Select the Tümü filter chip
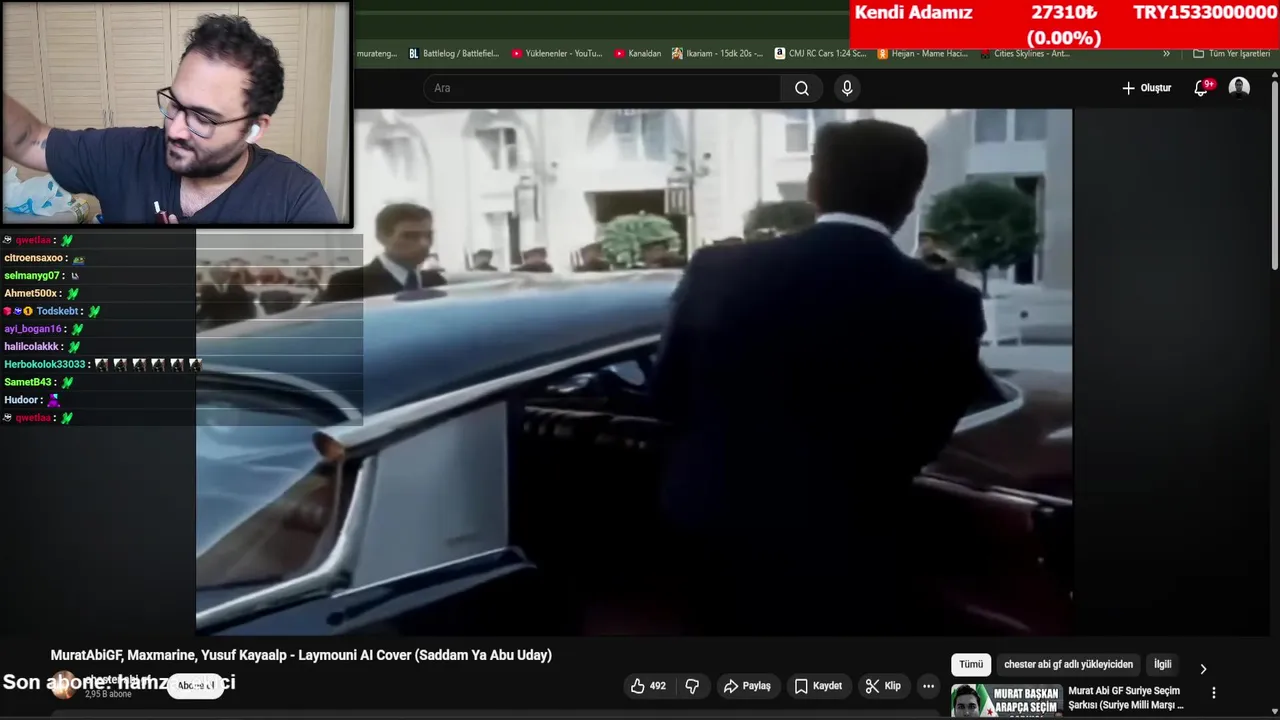 click(x=971, y=664)
